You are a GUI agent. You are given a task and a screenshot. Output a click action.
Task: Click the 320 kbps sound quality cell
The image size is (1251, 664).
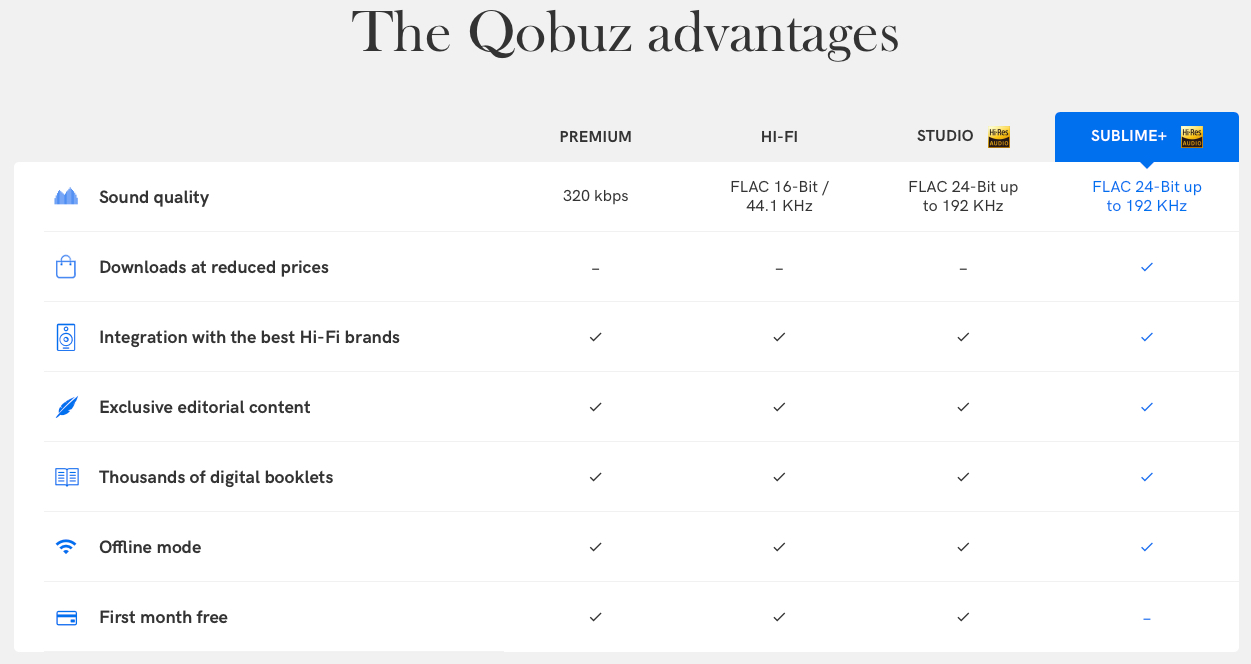coord(596,196)
